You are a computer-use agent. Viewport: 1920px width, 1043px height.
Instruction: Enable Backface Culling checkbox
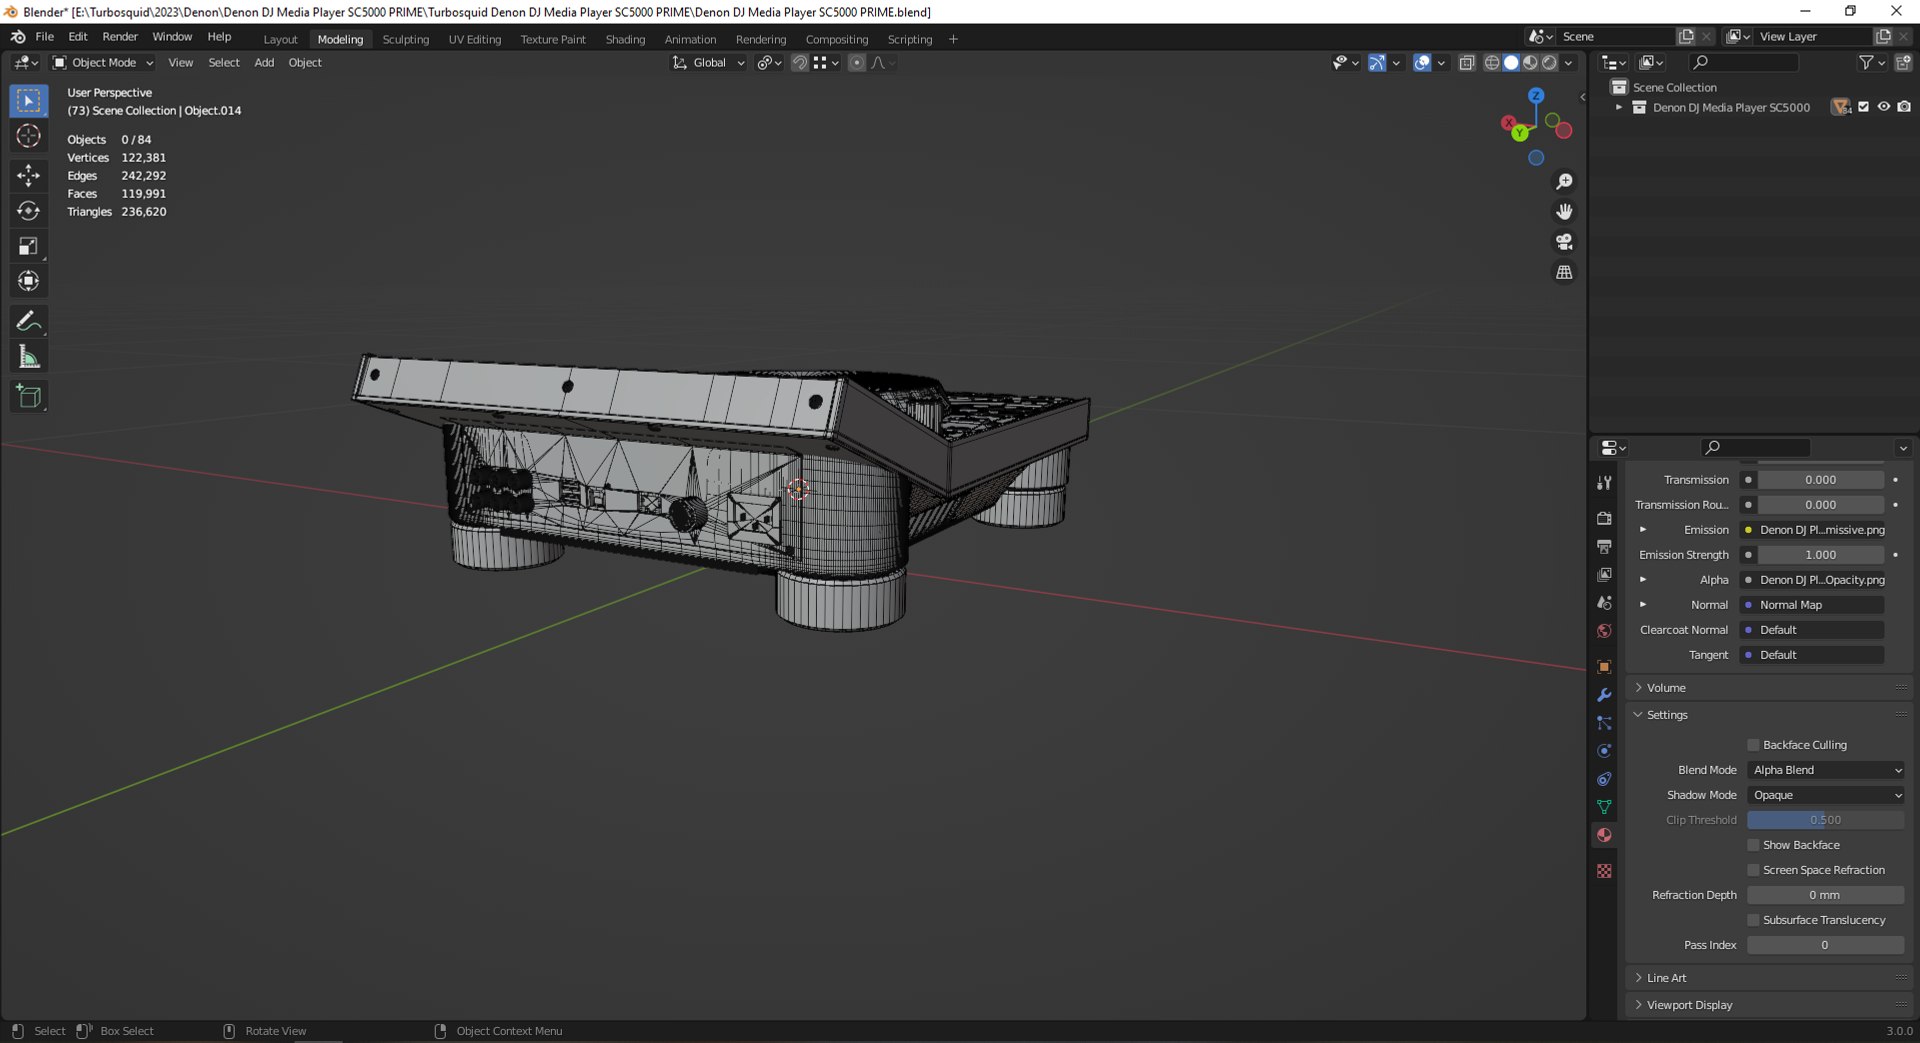pyautogui.click(x=1753, y=745)
